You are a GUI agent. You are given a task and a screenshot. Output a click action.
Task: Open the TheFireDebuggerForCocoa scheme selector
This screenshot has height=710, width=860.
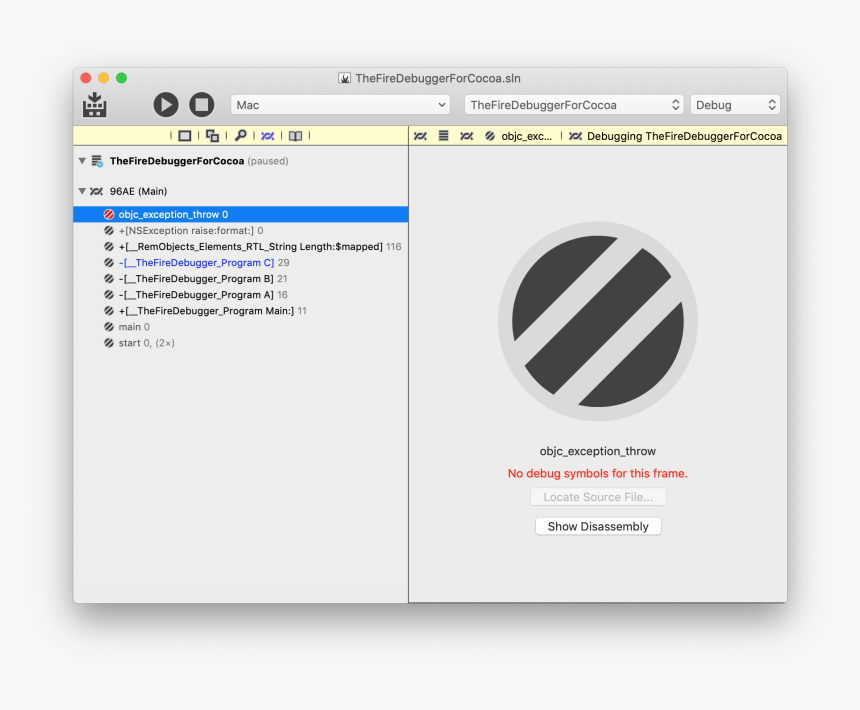click(x=573, y=104)
